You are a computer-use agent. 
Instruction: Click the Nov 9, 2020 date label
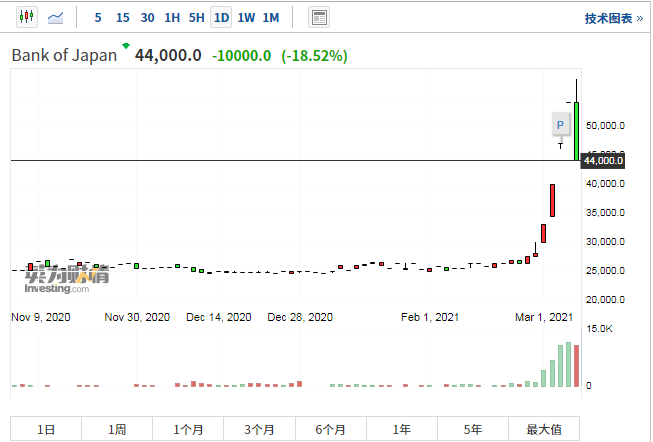(x=41, y=317)
